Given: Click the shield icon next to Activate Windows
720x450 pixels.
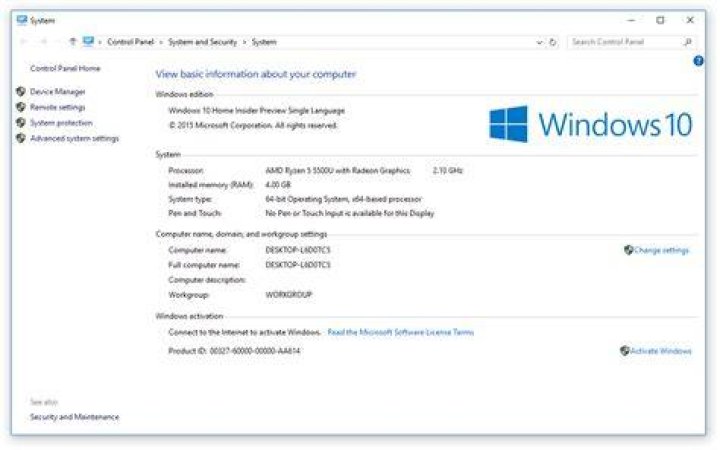Looking at the screenshot, I should (x=624, y=351).
